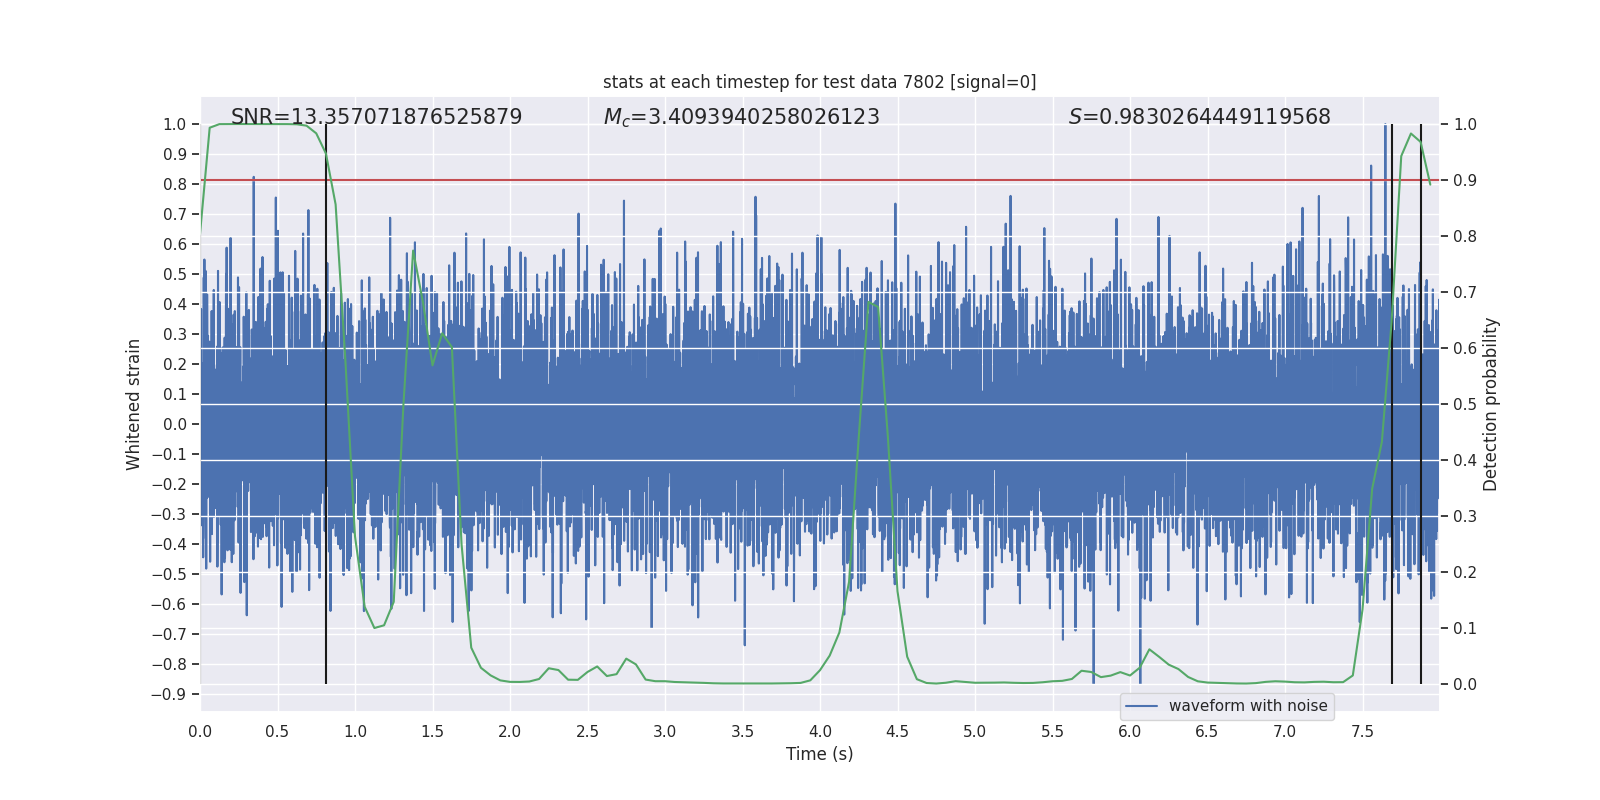1600x800 pixels.
Task: Click the Mc=3.409 chirp mass annotation
Action: 741,117
